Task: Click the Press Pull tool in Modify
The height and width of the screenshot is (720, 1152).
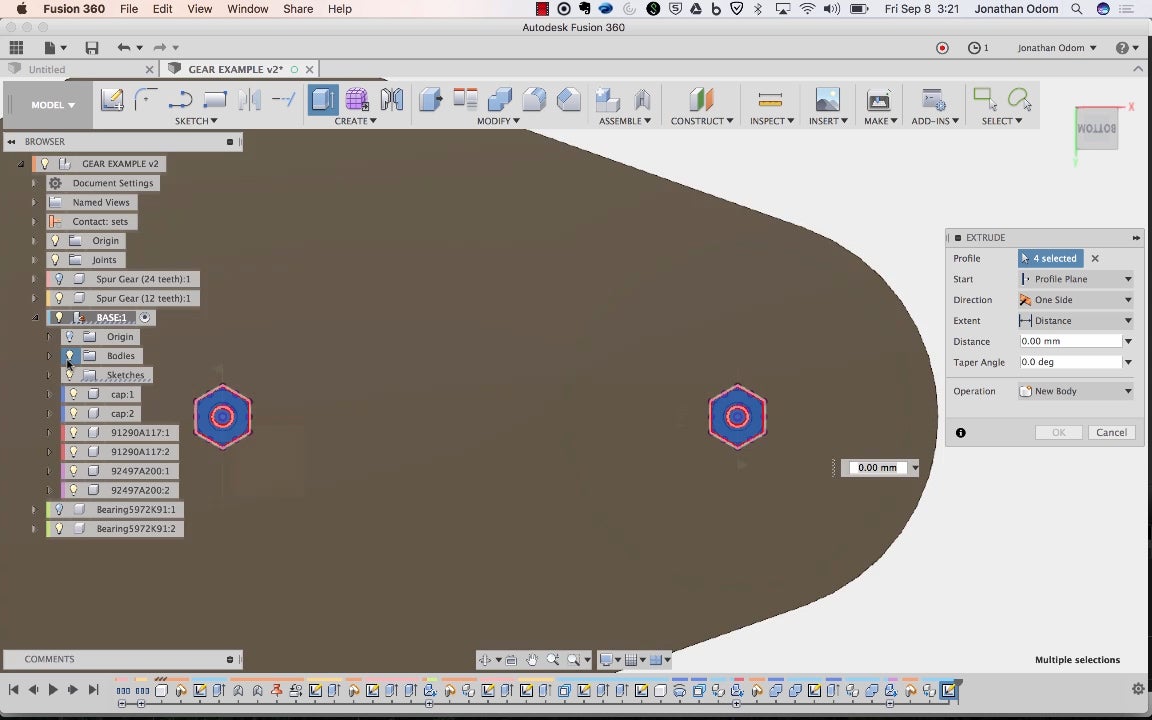Action: [x=430, y=100]
